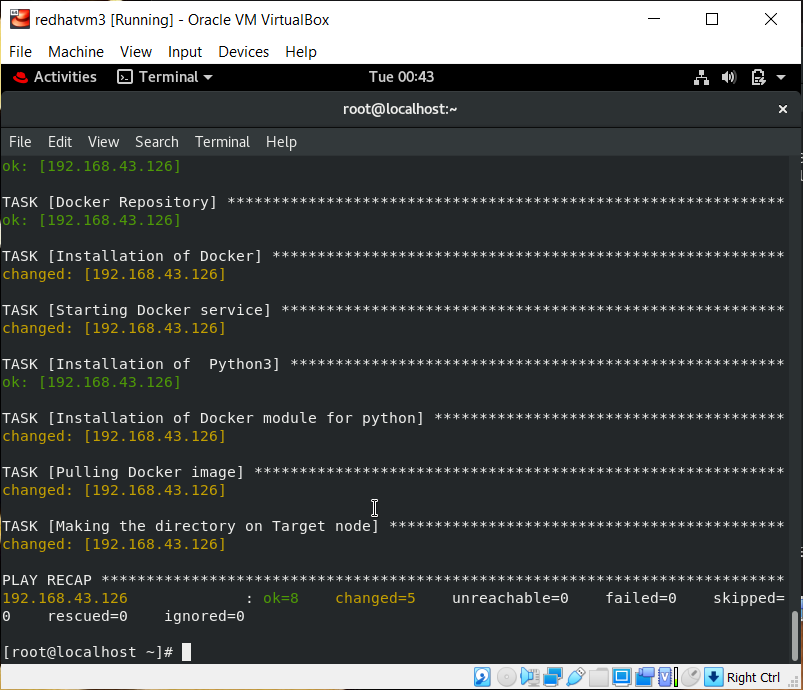Image resolution: width=803 pixels, height=690 pixels.
Task: Click the clock showing Tue 00:43
Action: 402,77
